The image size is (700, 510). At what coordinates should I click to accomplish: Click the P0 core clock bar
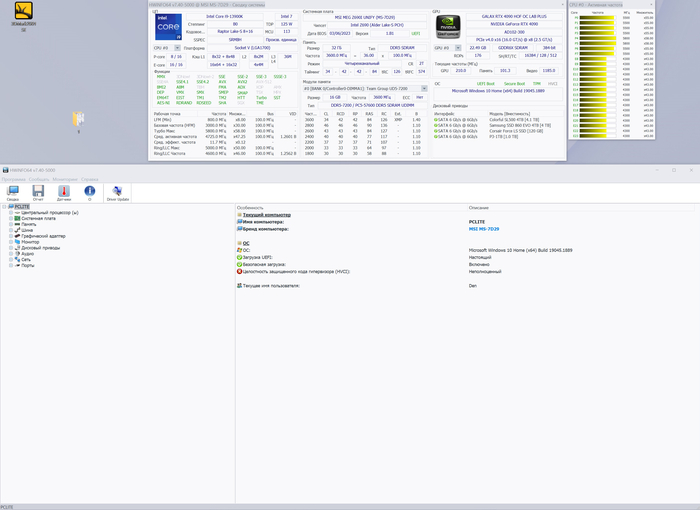point(600,17)
